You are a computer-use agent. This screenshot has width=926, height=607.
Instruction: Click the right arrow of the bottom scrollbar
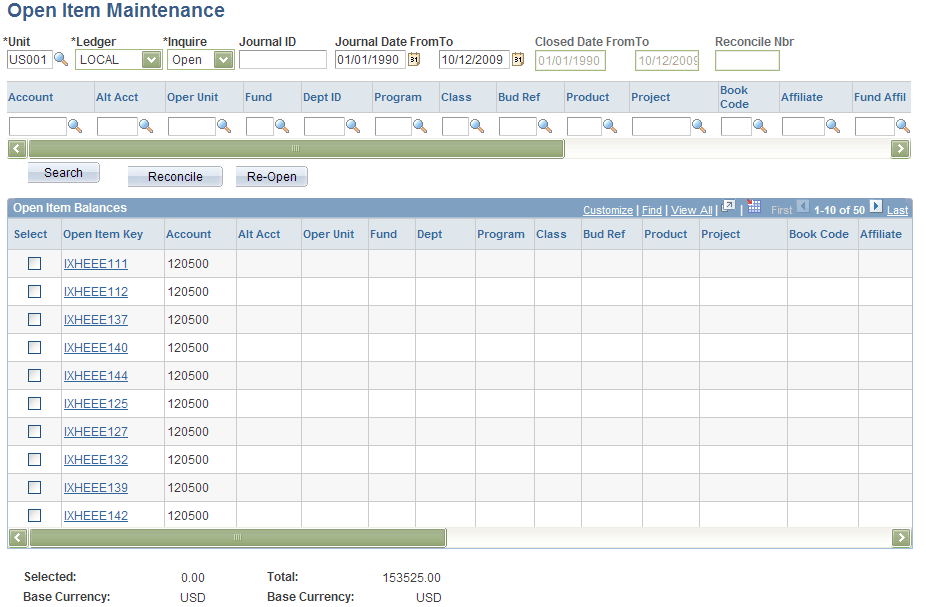(x=900, y=537)
